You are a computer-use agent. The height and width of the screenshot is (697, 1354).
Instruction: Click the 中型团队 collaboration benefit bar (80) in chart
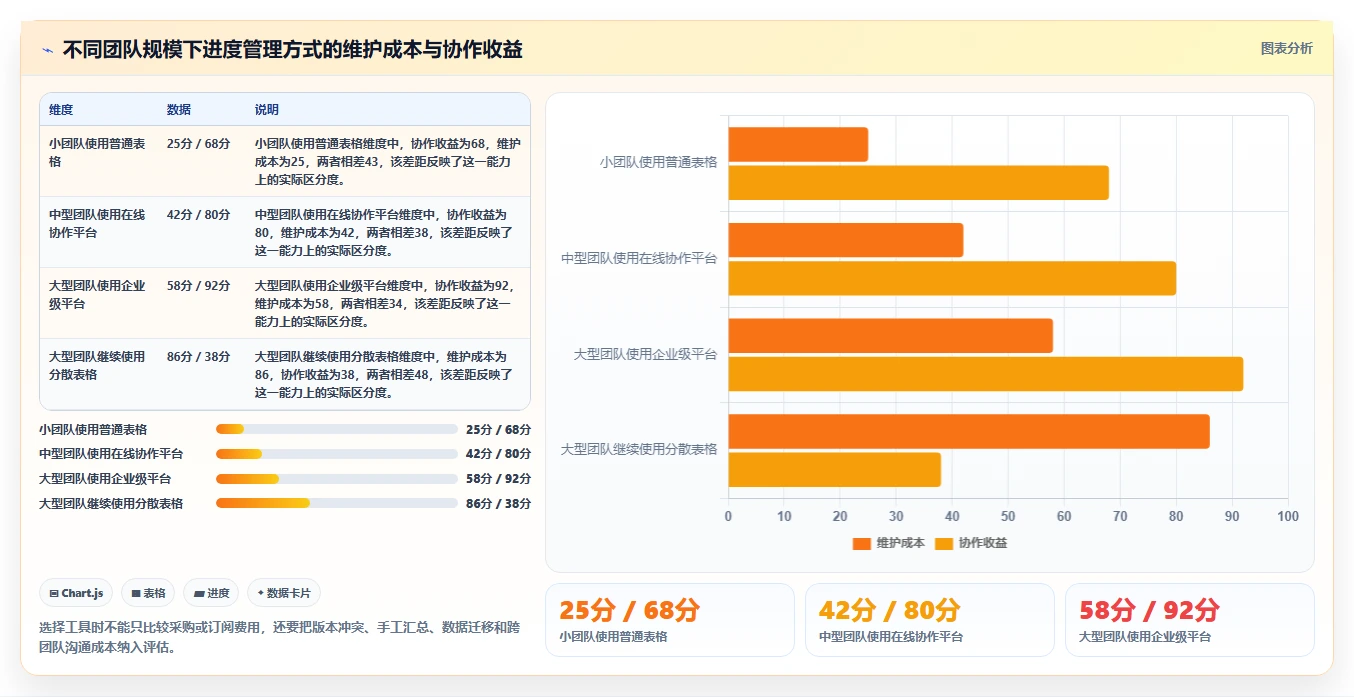point(952,278)
